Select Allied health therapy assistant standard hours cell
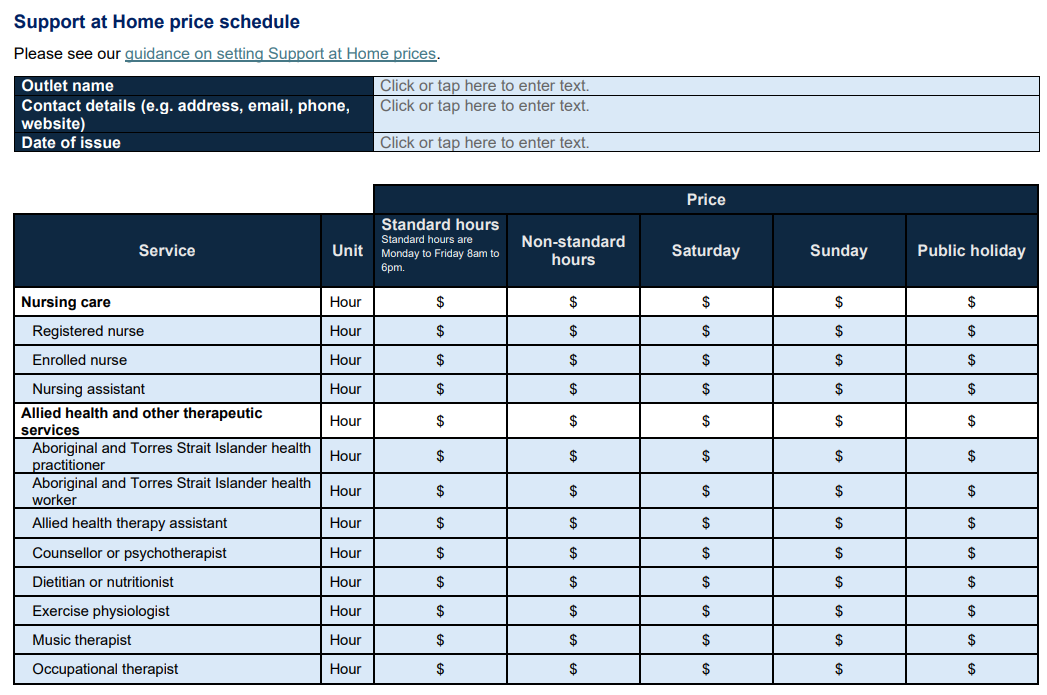The image size is (1047, 695). point(440,523)
